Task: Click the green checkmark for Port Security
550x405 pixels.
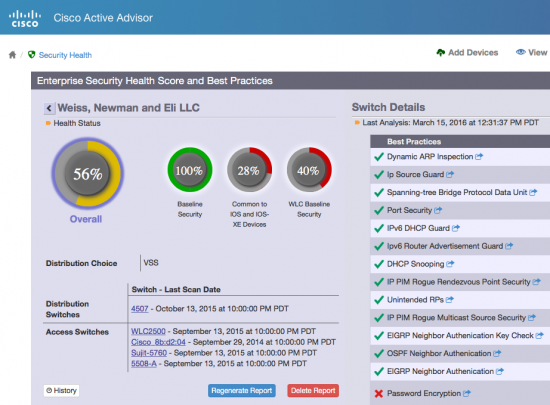Action: click(x=379, y=210)
